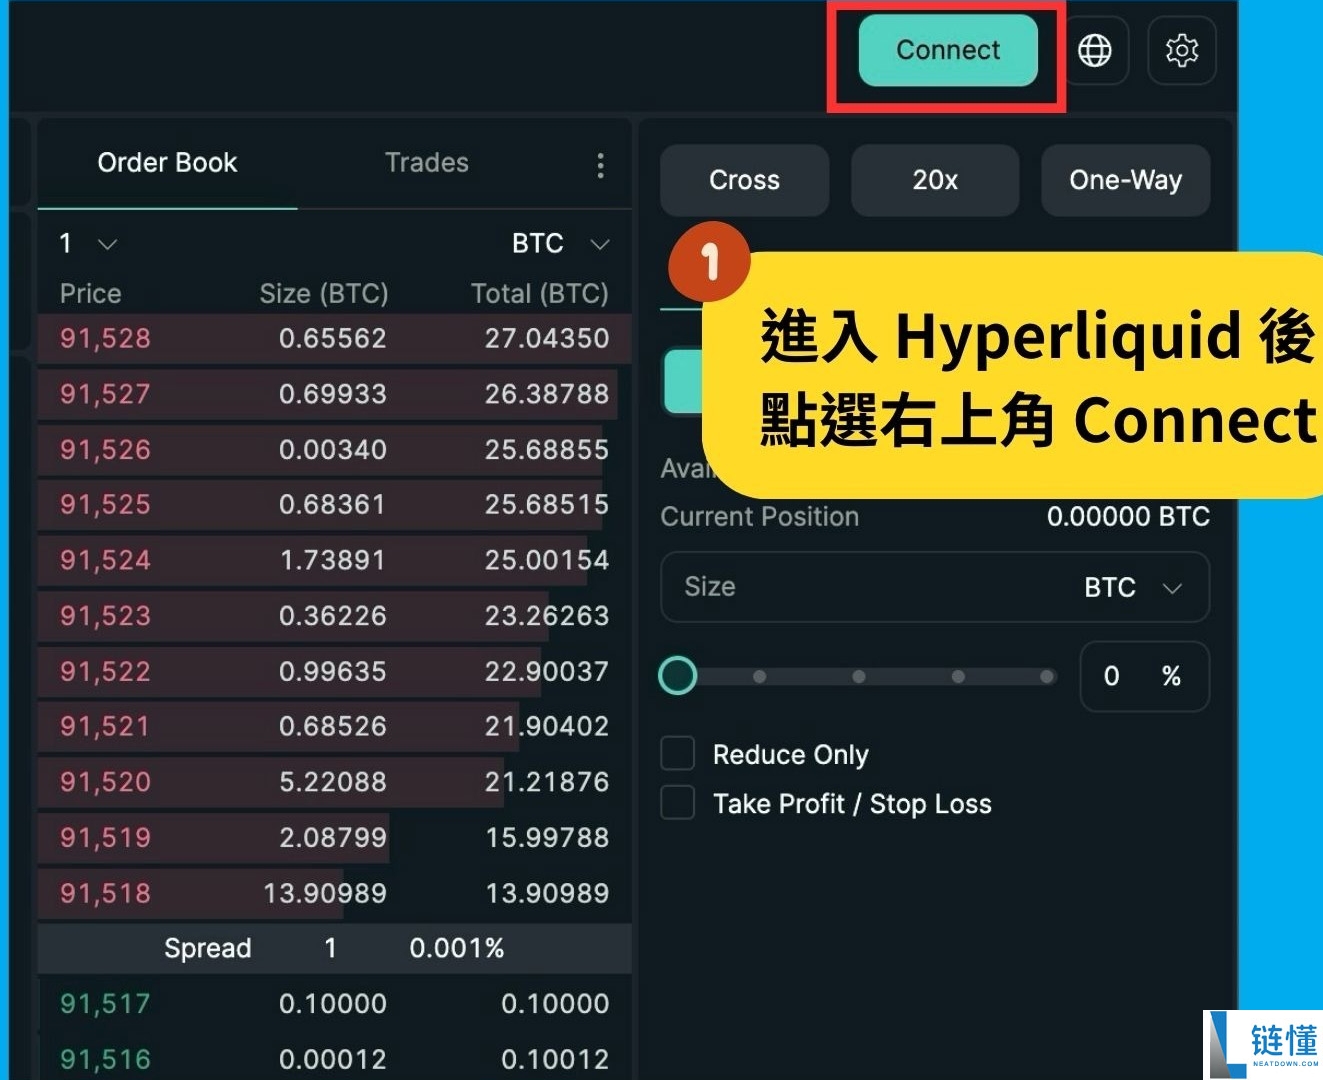Select ask price 91,521

point(105,726)
